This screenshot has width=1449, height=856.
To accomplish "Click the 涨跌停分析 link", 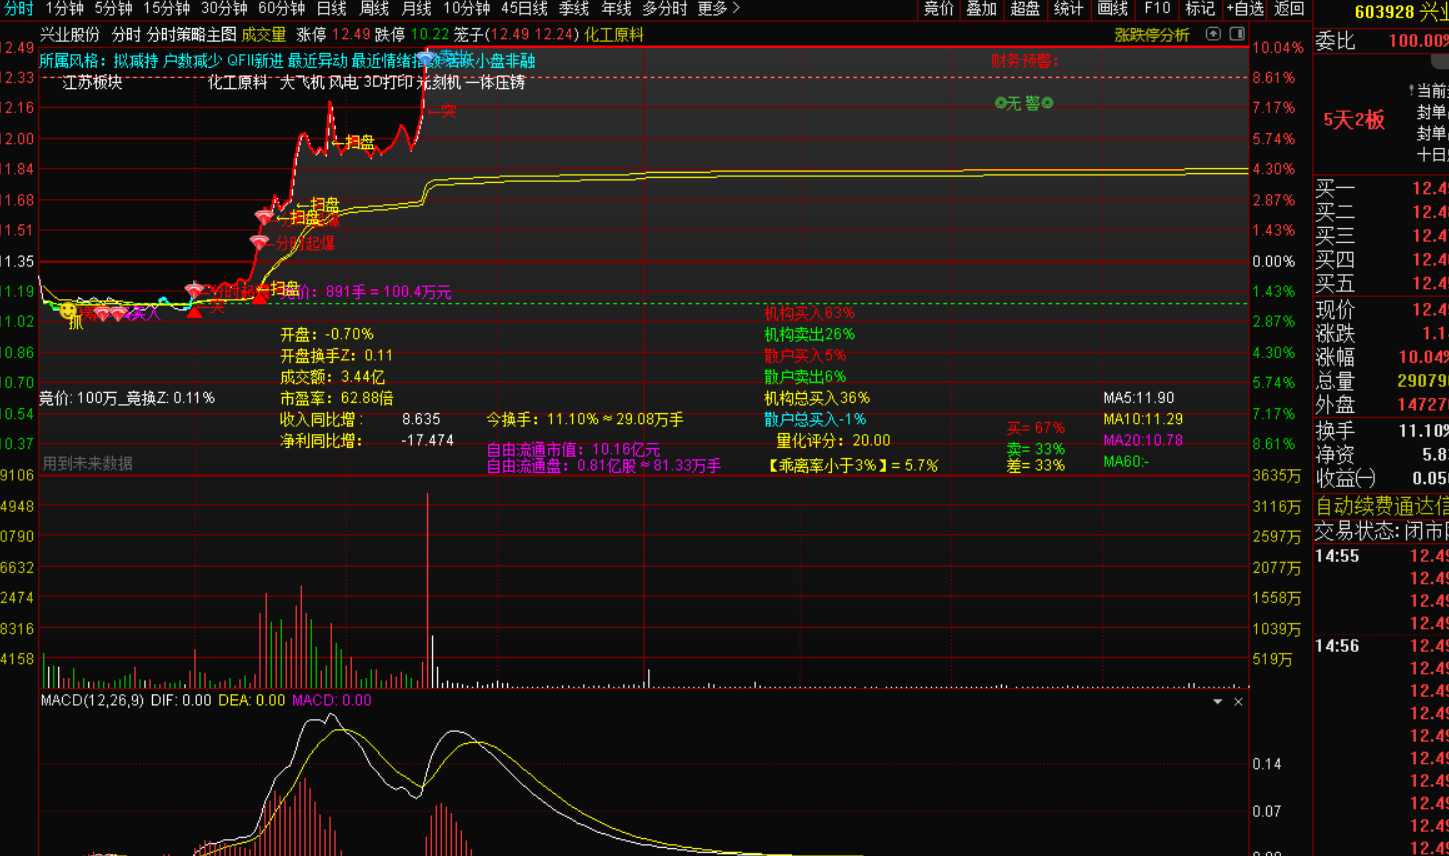I will (x=1152, y=35).
